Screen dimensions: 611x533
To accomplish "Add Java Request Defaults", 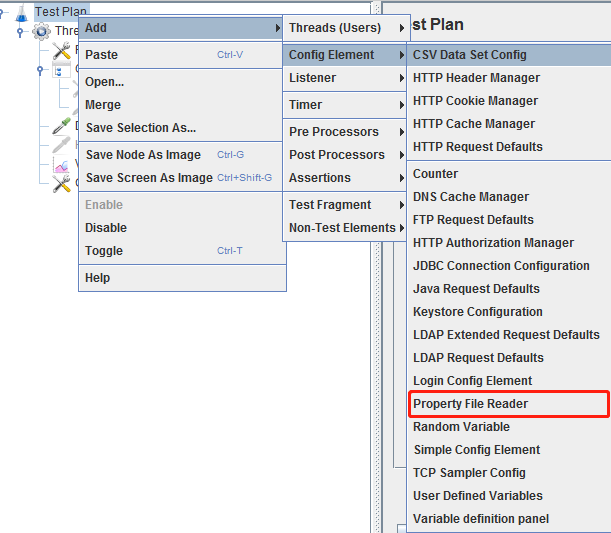I will coord(509,289).
